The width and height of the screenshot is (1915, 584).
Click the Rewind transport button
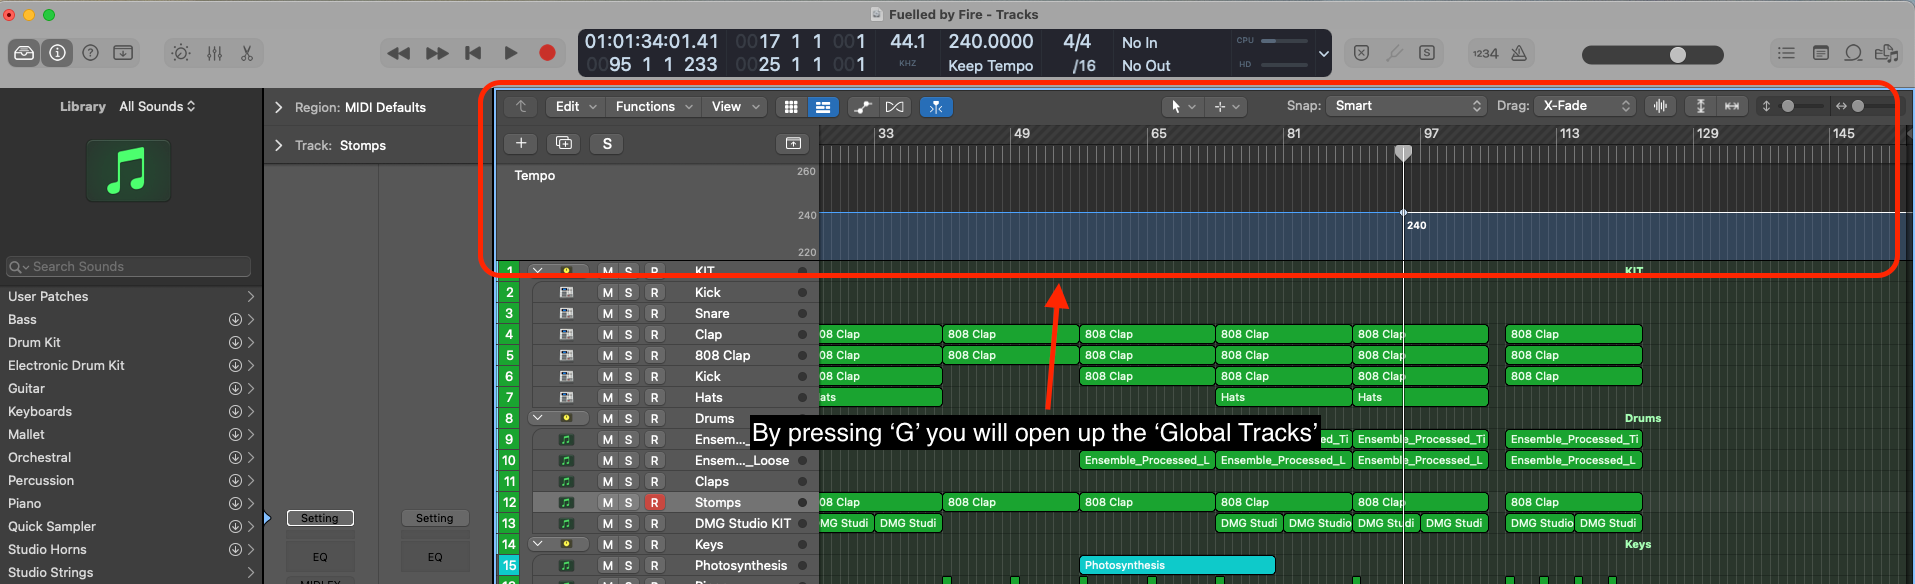click(x=399, y=53)
